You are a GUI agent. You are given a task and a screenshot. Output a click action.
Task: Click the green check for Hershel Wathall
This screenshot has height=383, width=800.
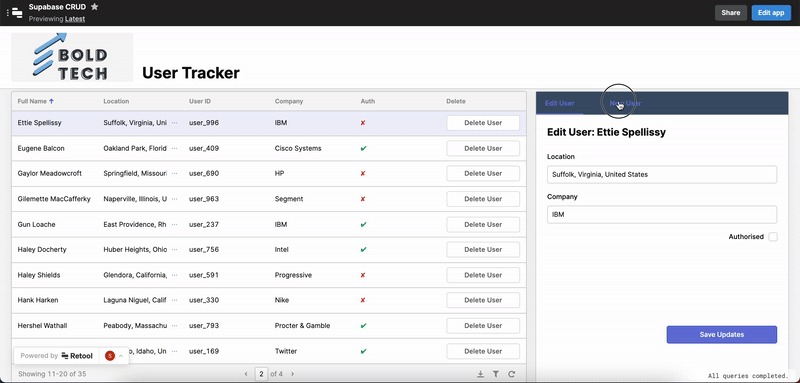(x=363, y=325)
